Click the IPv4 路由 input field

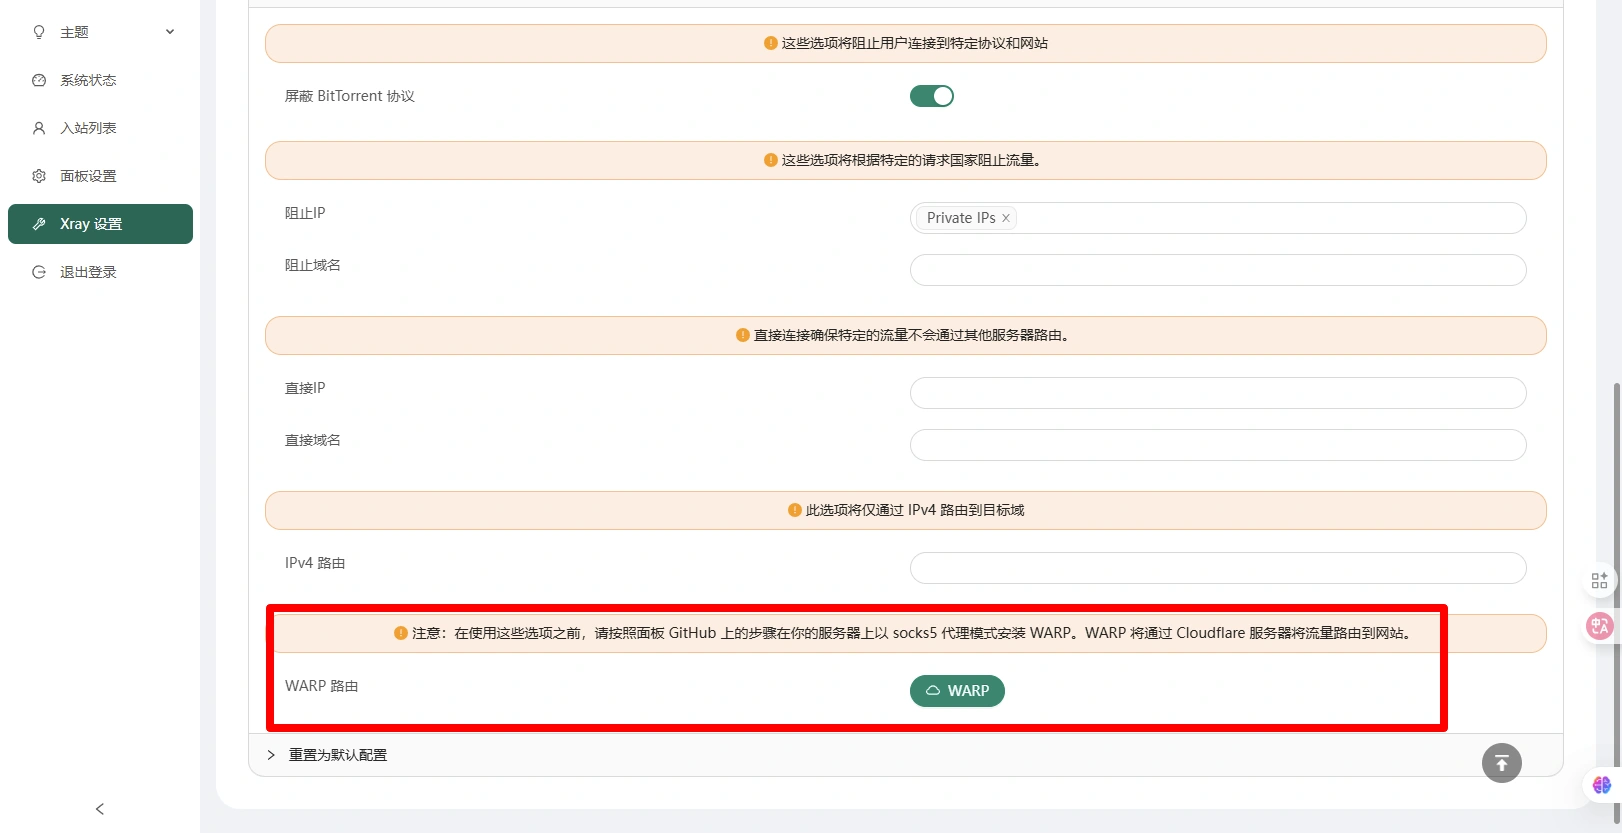(1217, 568)
